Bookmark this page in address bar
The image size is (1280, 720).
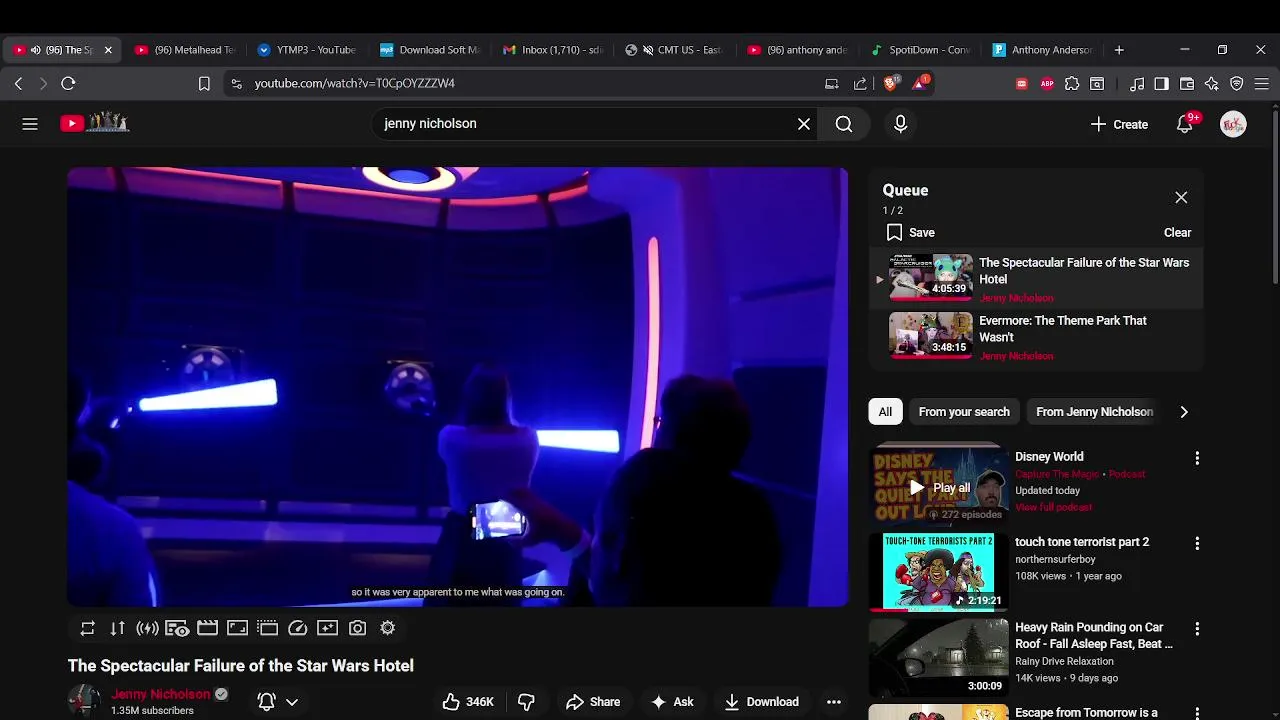click(204, 84)
